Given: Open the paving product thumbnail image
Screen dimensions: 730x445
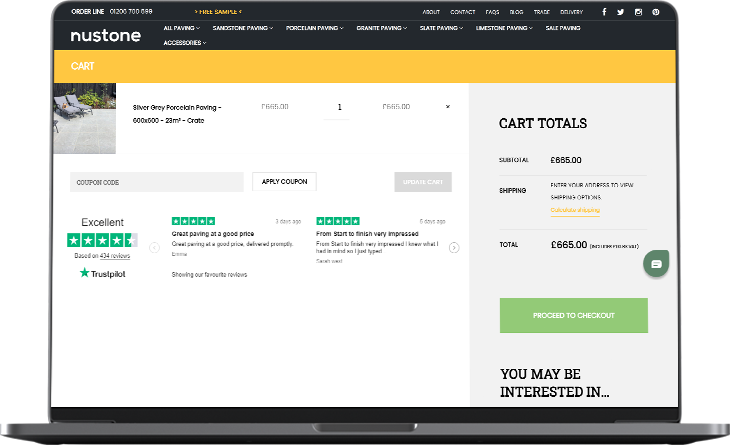Looking at the screenshot, I should (x=85, y=118).
